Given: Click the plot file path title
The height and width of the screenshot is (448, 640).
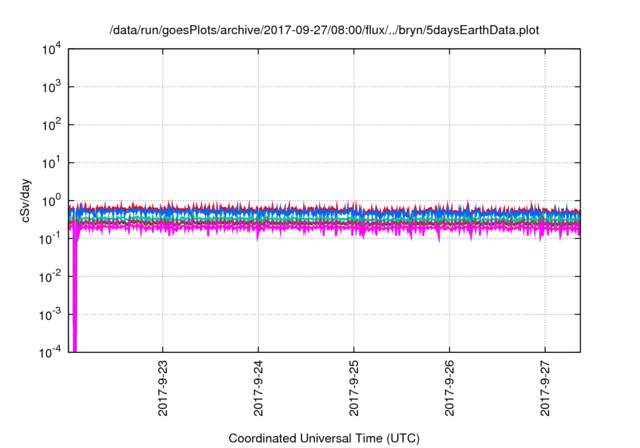Looking at the screenshot, I should click(x=324, y=30).
